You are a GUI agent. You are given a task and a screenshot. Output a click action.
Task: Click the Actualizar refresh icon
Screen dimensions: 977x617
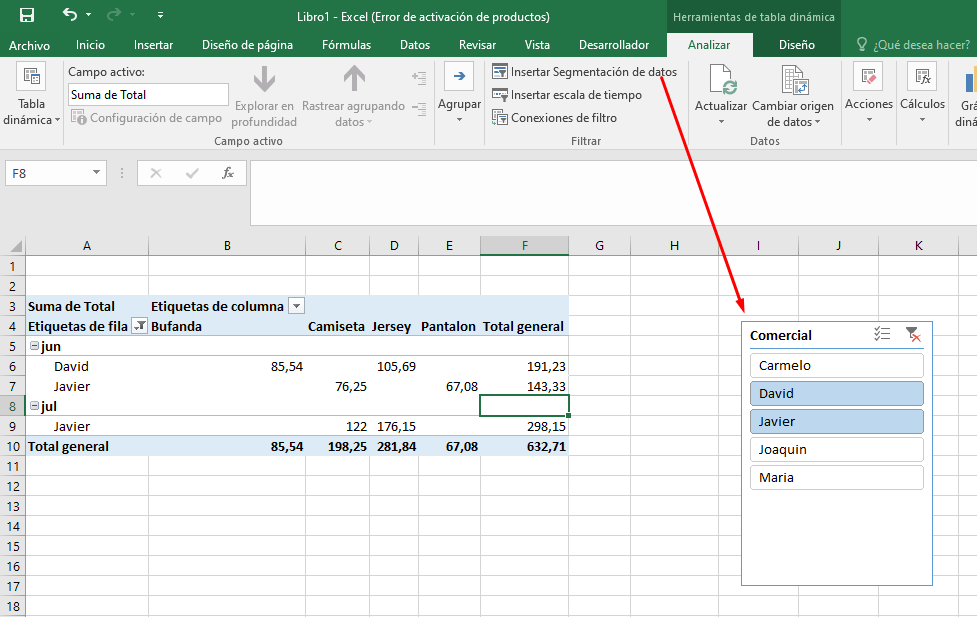point(721,80)
